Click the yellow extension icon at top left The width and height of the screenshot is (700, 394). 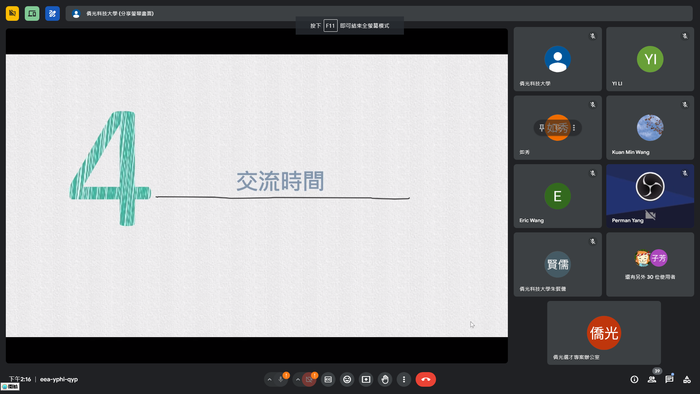click(x=12, y=13)
